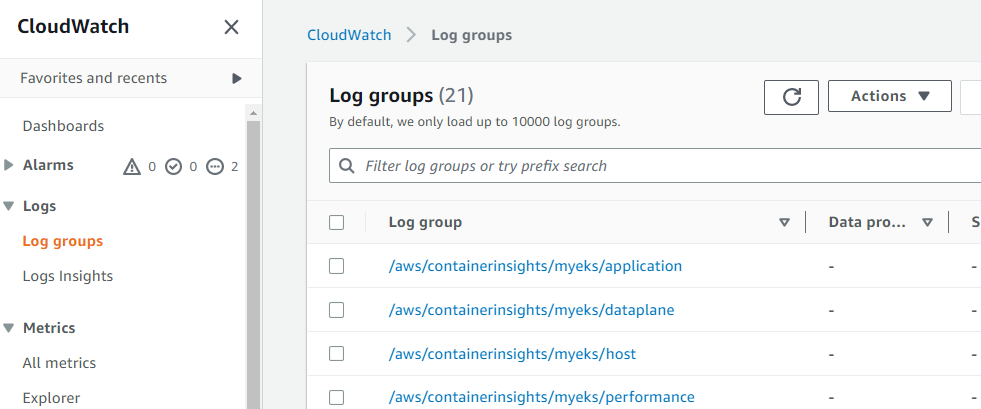Toggle the select all log groups checkbox
This screenshot has height=409, width=981.
[337, 222]
